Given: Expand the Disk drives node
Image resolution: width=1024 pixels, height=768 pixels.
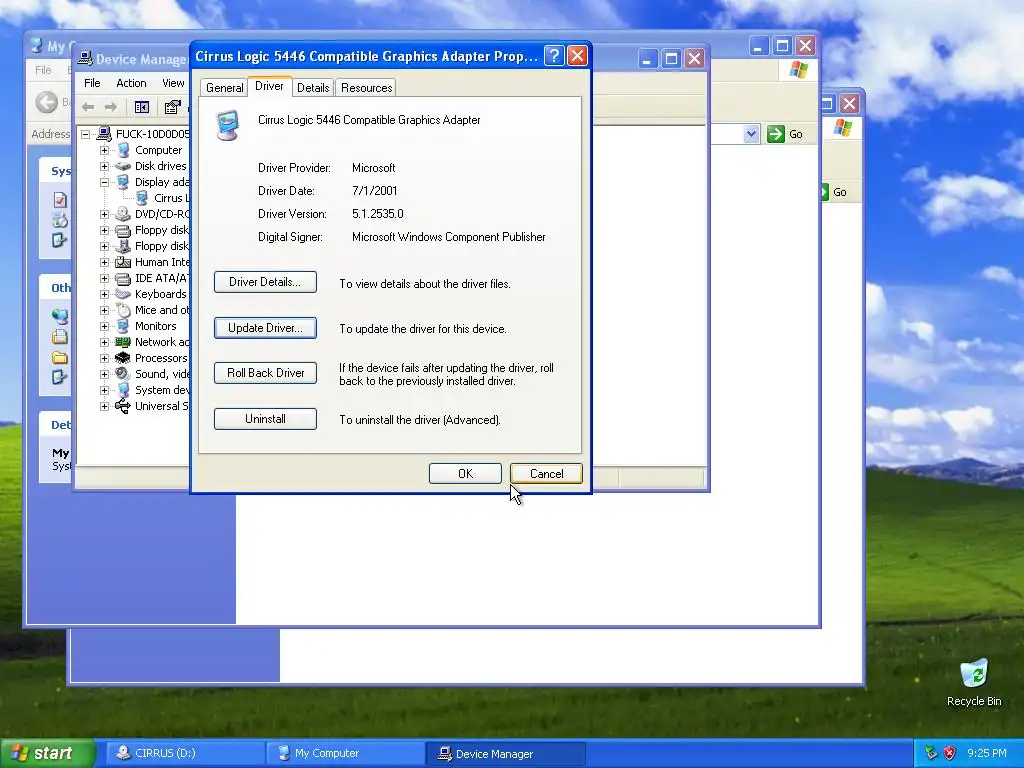Looking at the screenshot, I should 104,167.
